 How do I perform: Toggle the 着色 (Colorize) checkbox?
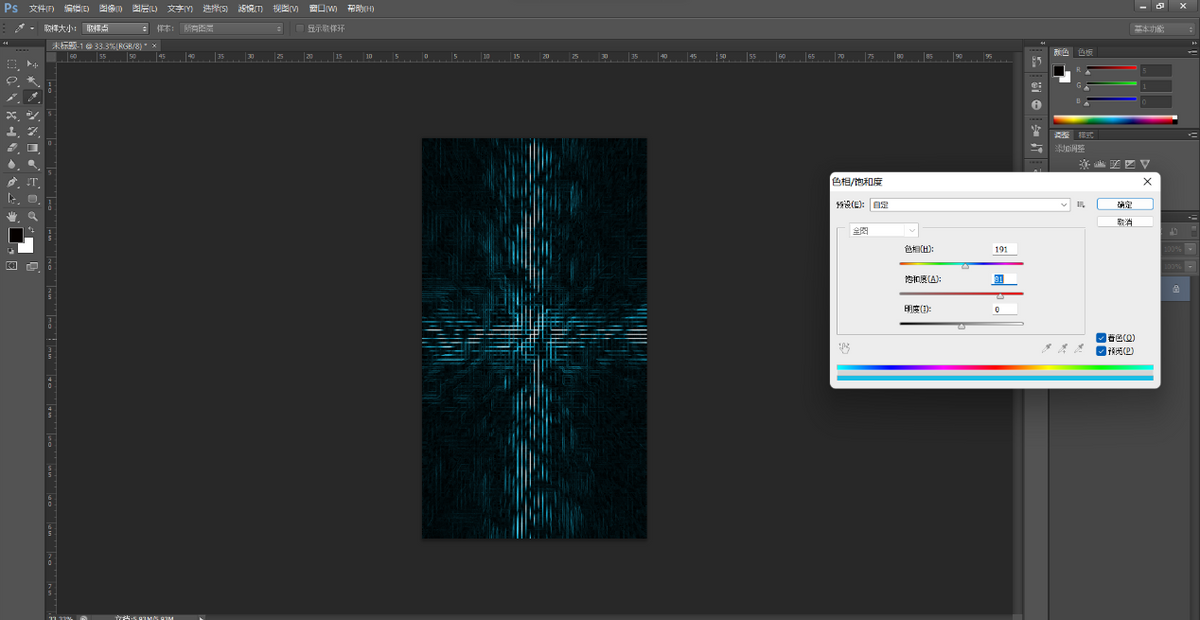pyautogui.click(x=1101, y=338)
